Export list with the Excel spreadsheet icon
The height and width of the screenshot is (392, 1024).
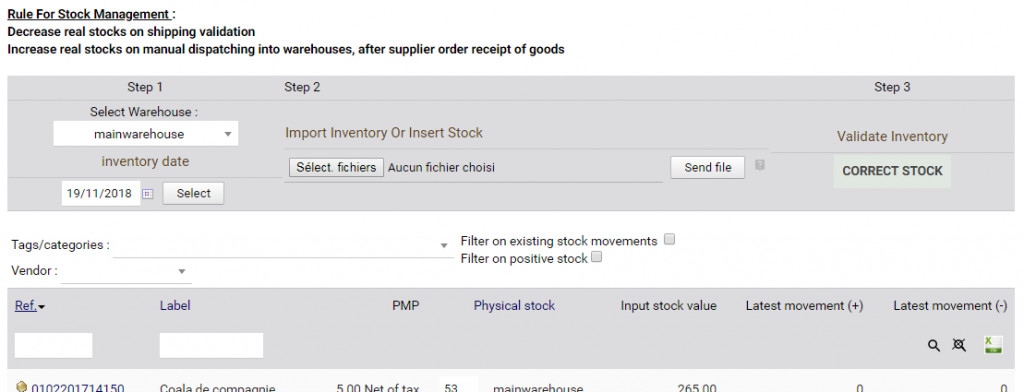(993, 345)
